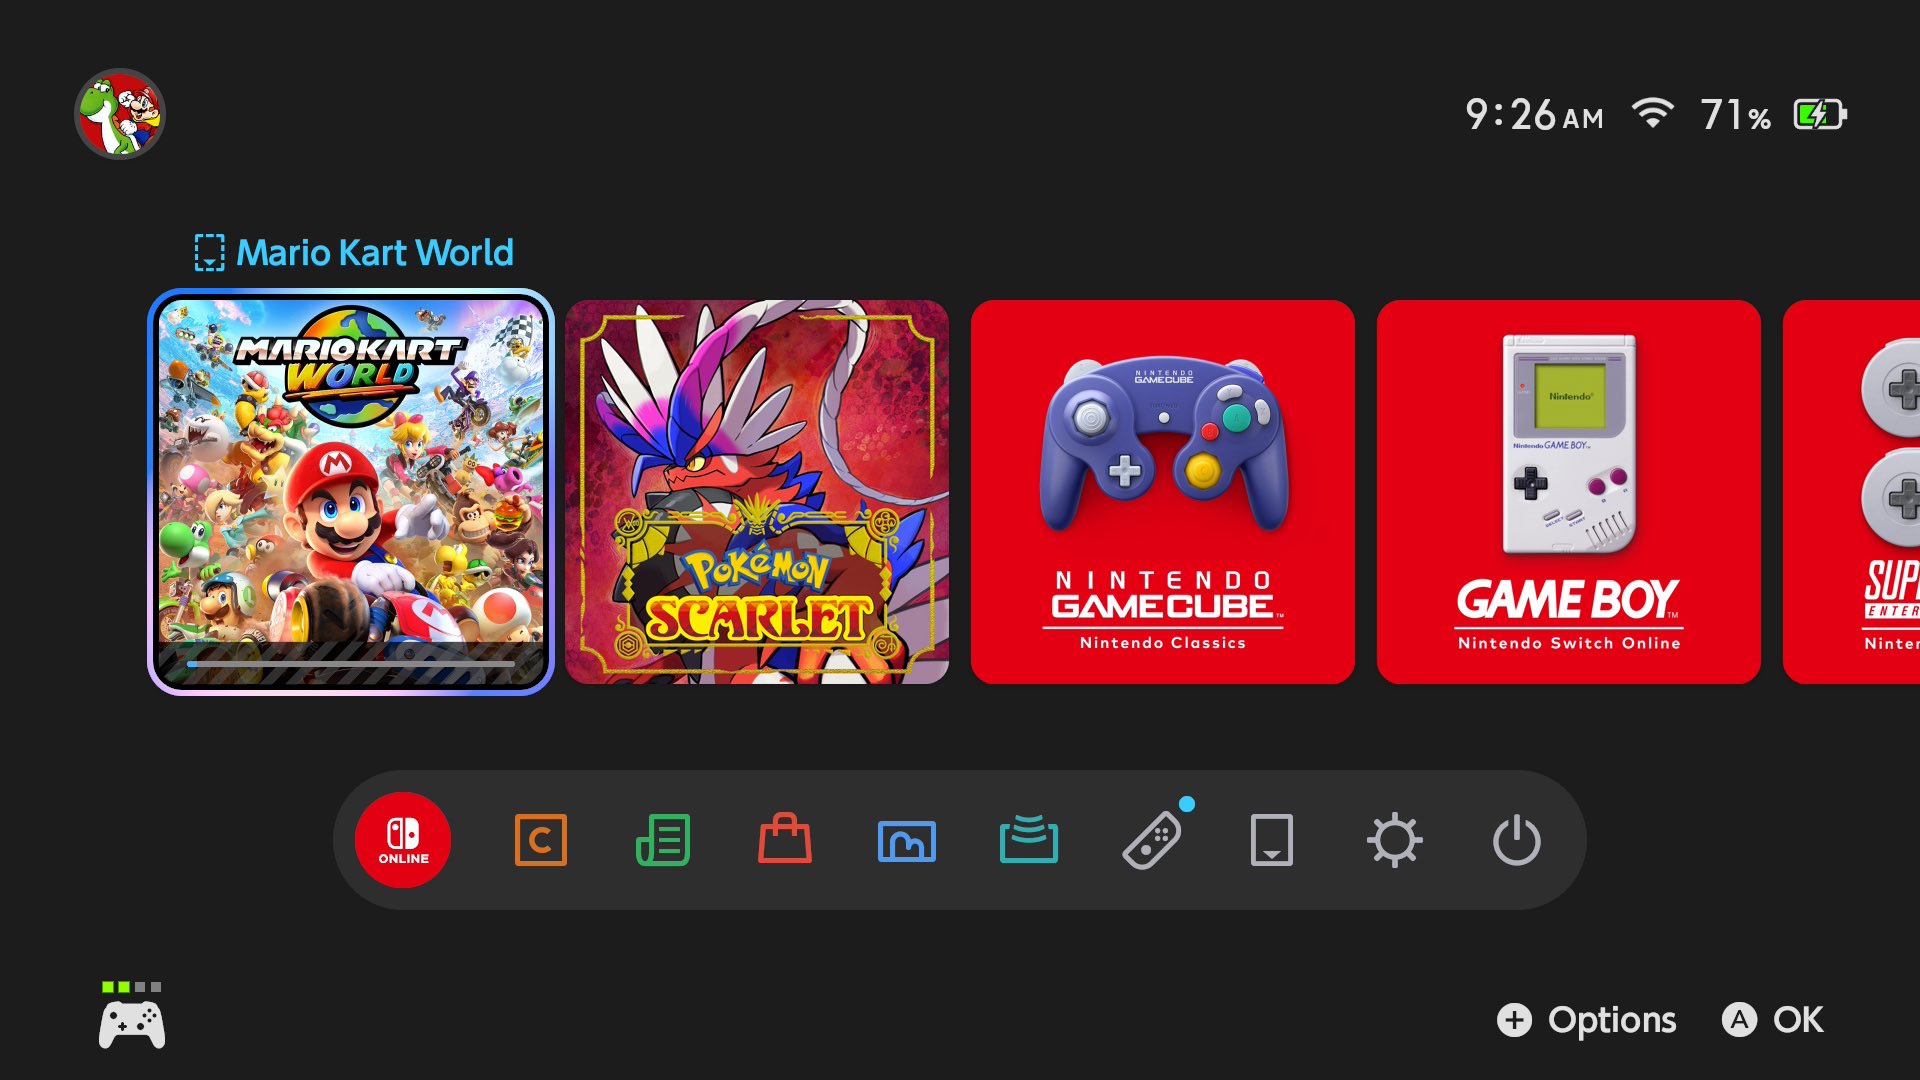
Task: Open GameChat icon in dock
Action: pos(540,840)
